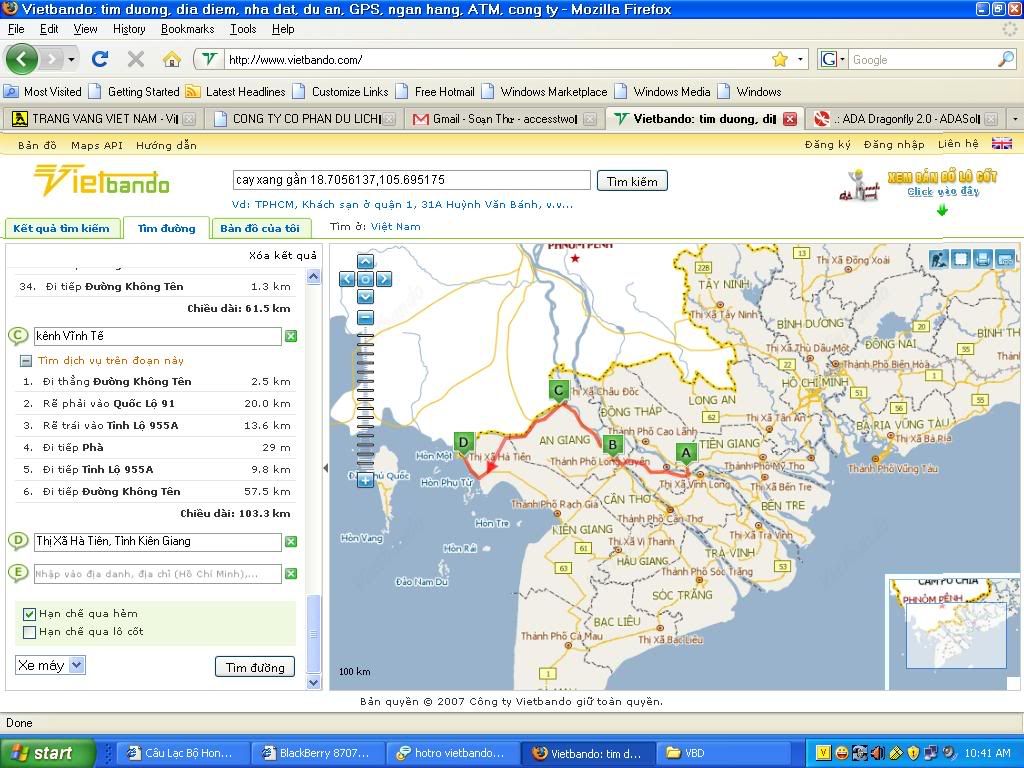The image size is (1024, 768).
Task: Open the hotro vietbando taskbar window
Action: 451,753
